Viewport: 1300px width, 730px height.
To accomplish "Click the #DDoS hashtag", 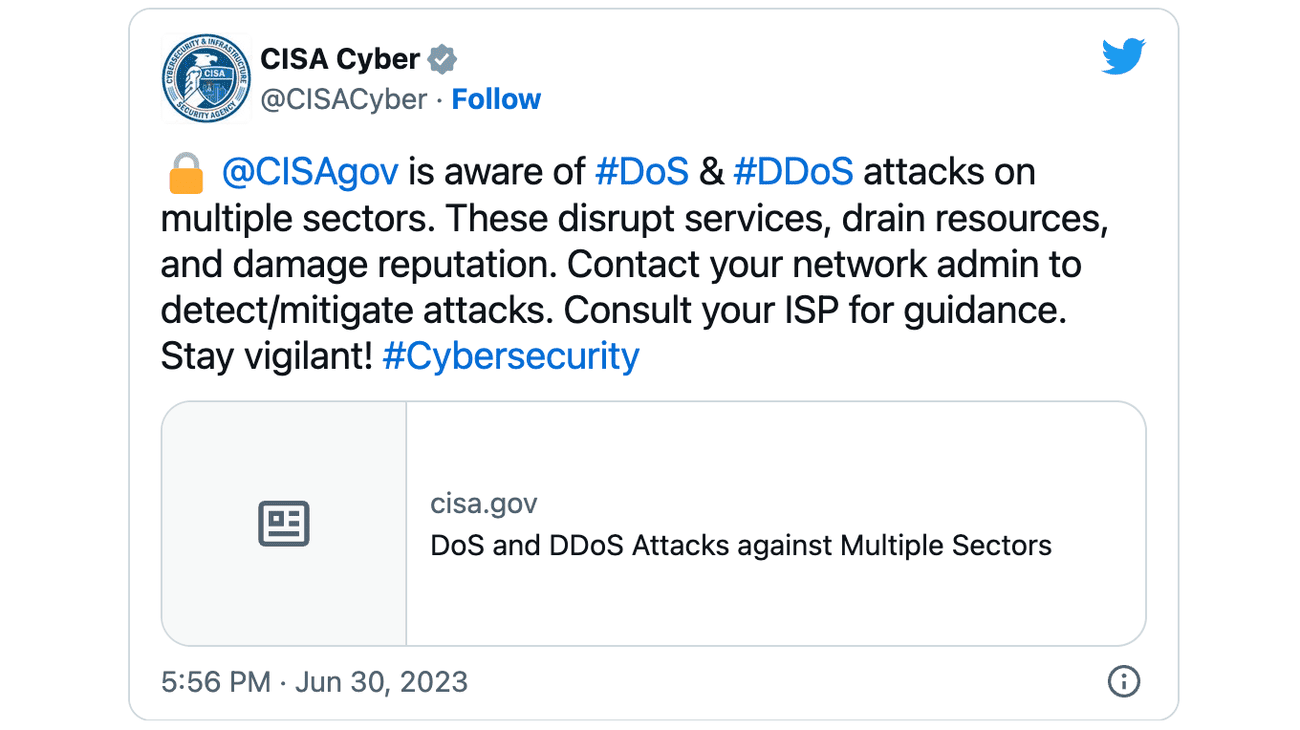I will click(x=793, y=171).
